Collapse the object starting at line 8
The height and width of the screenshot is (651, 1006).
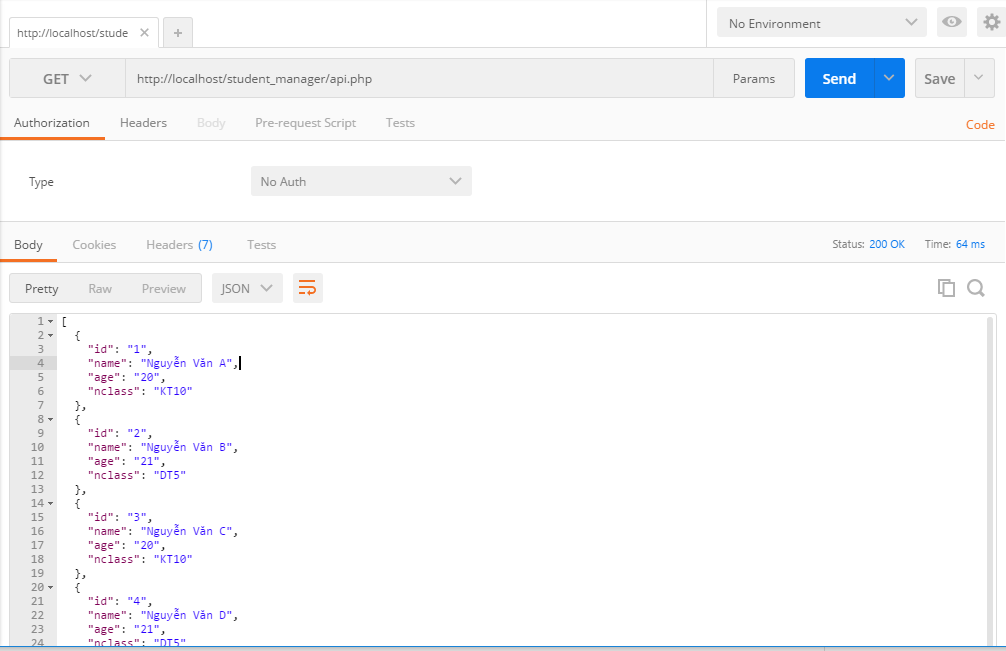[x=50, y=419]
